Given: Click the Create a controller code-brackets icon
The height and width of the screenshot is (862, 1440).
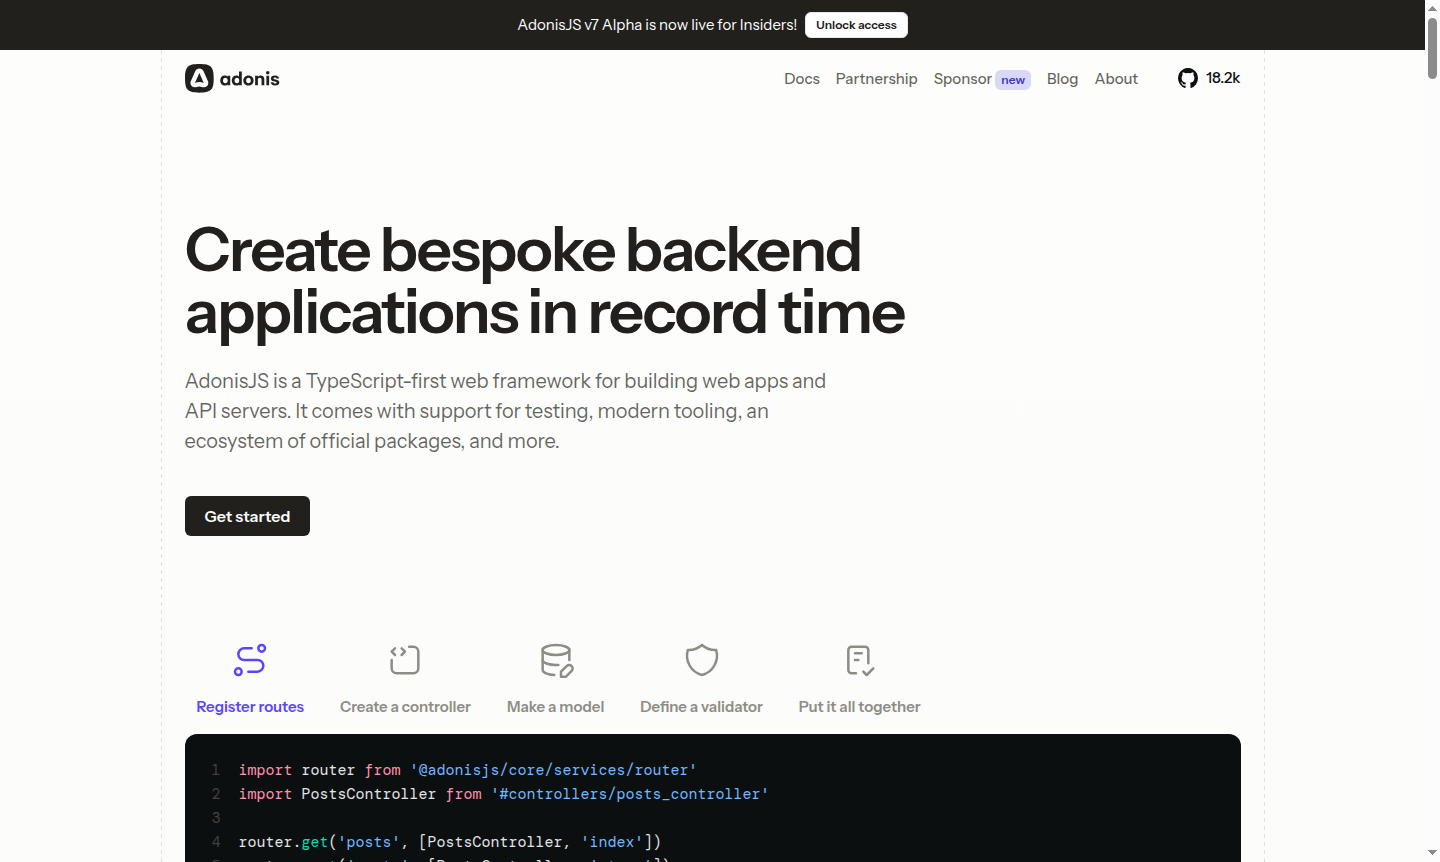Looking at the screenshot, I should coord(405,660).
